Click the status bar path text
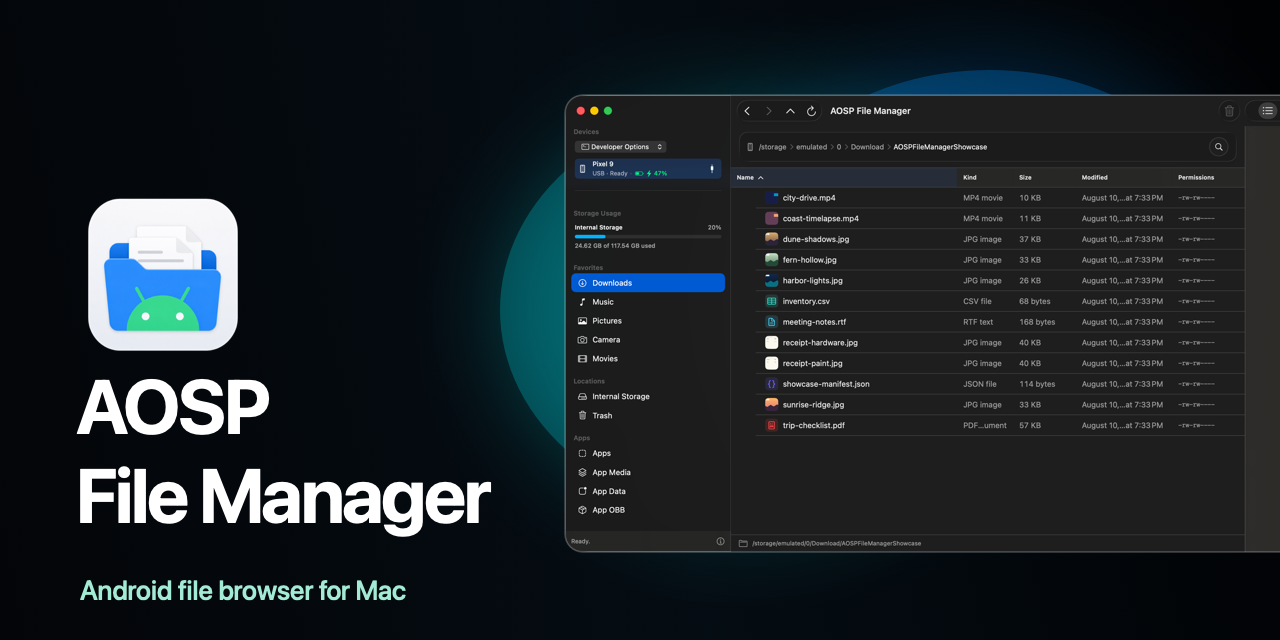 836,543
